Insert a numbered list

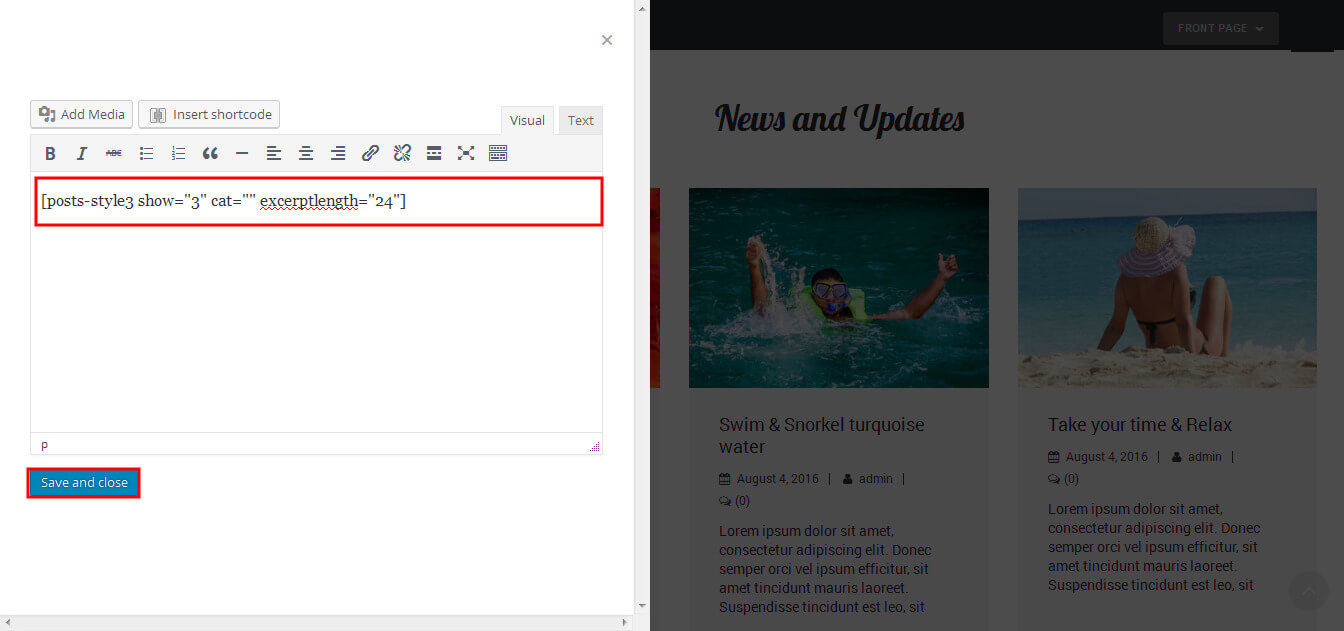click(x=178, y=153)
